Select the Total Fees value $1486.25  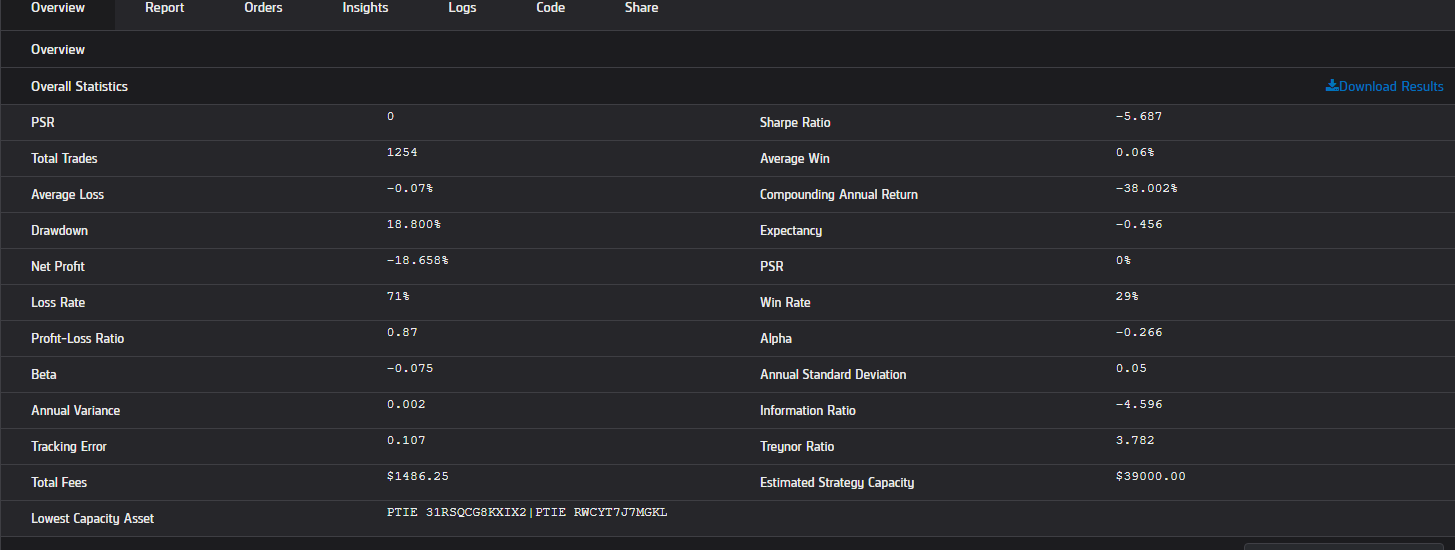[418, 476]
